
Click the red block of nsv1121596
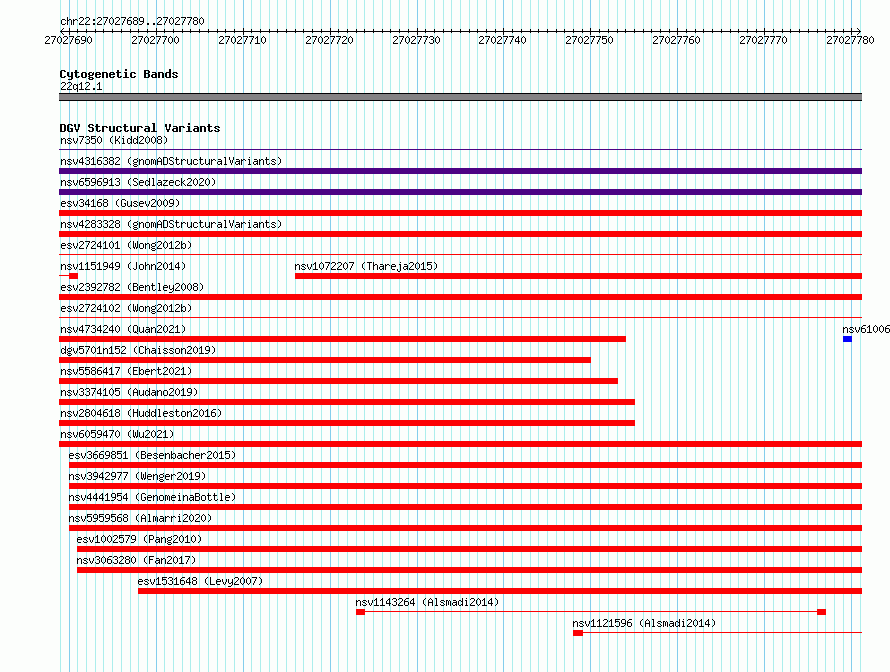click(x=578, y=633)
